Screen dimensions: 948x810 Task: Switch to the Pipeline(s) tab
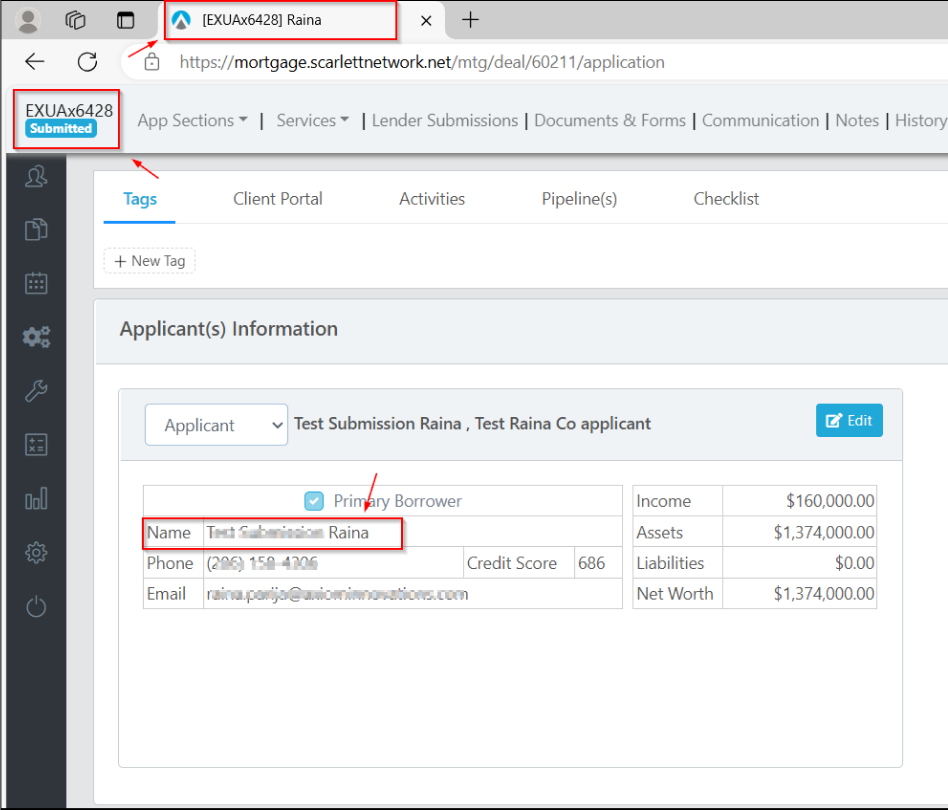[x=579, y=199]
